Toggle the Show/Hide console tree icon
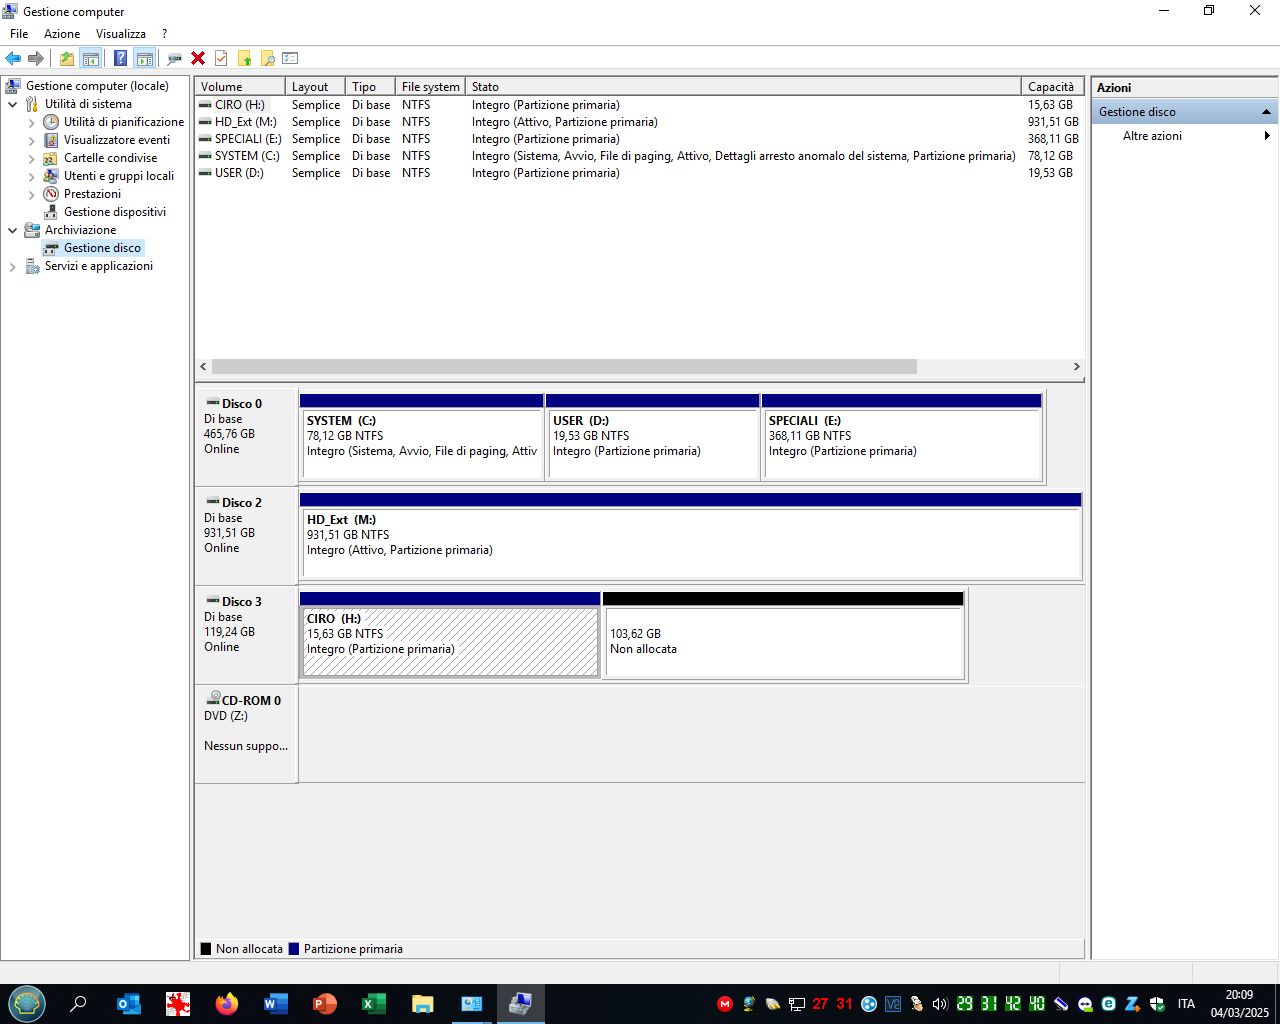This screenshot has width=1280, height=1024. click(91, 58)
